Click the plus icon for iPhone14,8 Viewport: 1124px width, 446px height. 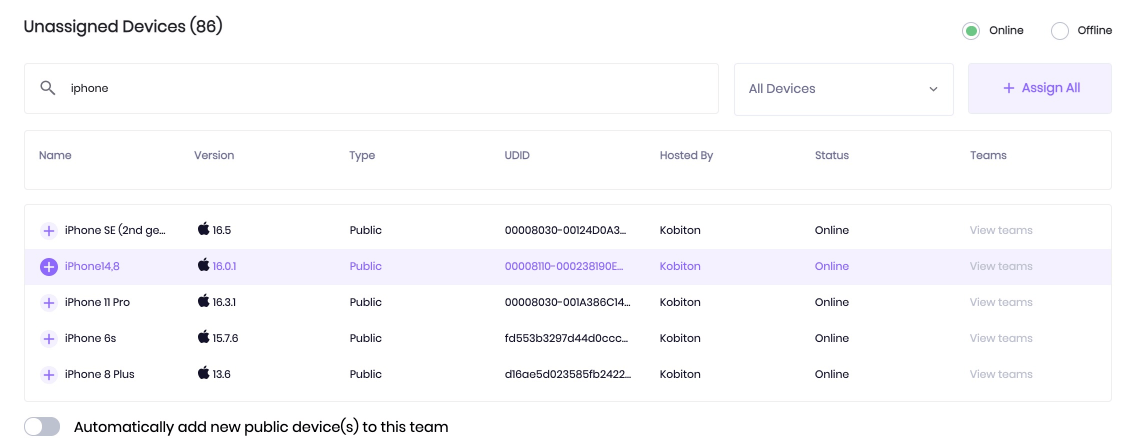point(49,267)
